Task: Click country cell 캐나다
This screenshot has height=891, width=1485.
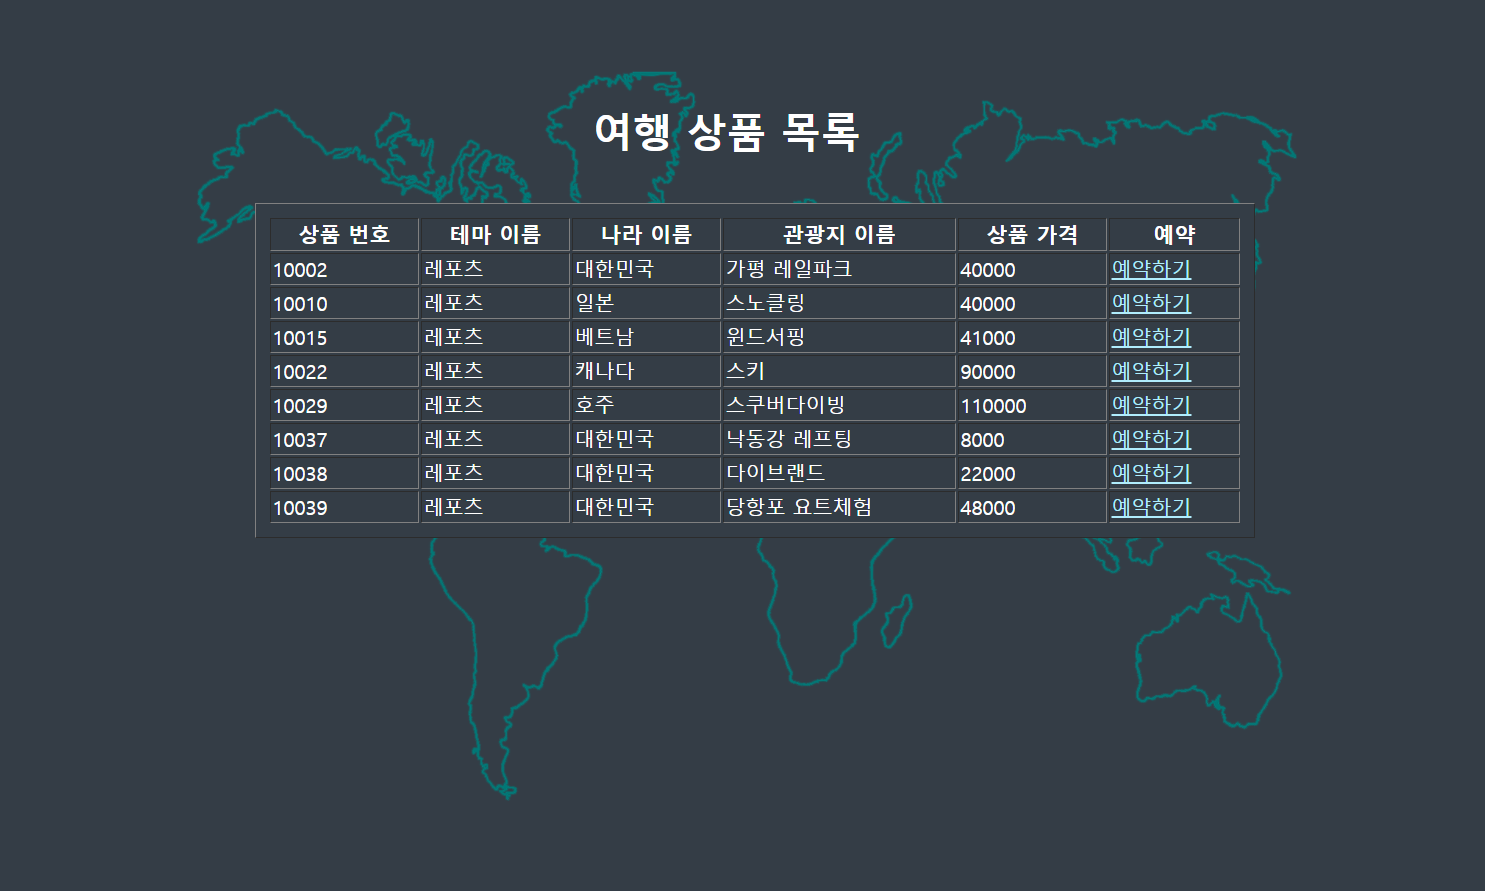Action: pos(646,371)
